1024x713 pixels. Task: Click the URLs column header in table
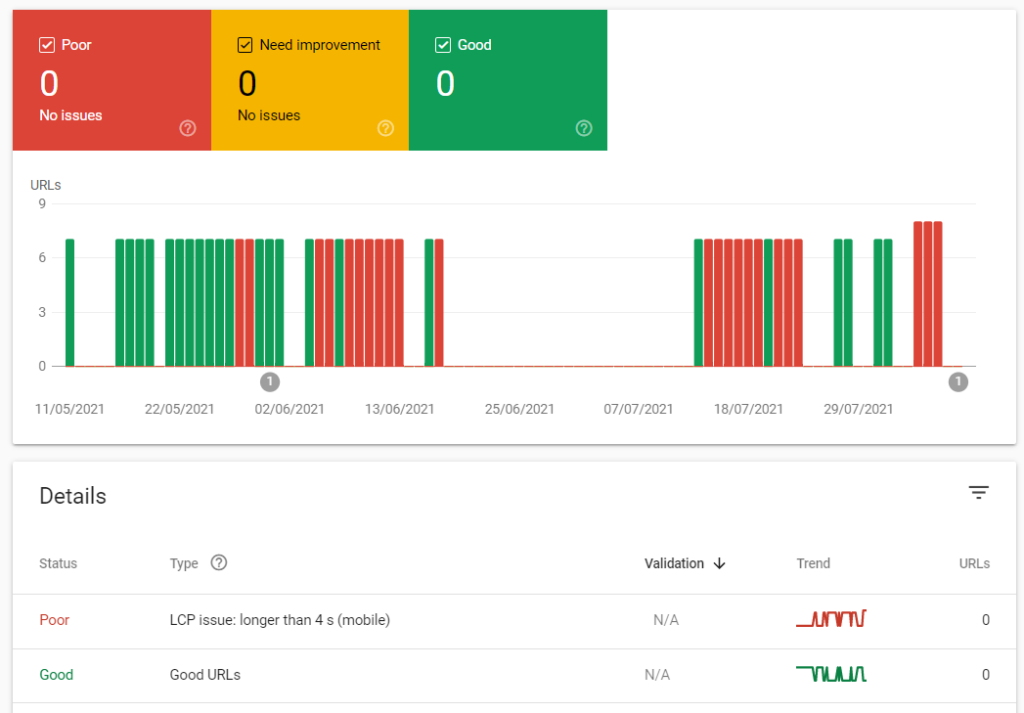click(x=974, y=563)
